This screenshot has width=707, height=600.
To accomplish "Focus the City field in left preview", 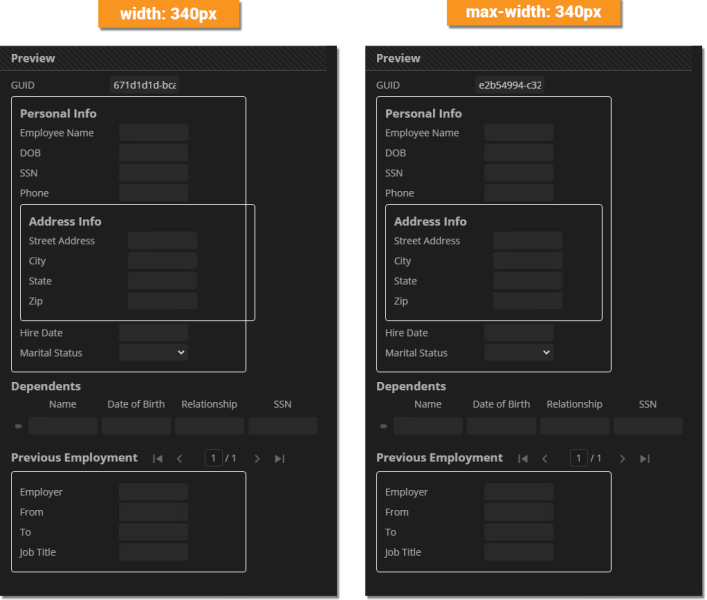I will click(163, 261).
